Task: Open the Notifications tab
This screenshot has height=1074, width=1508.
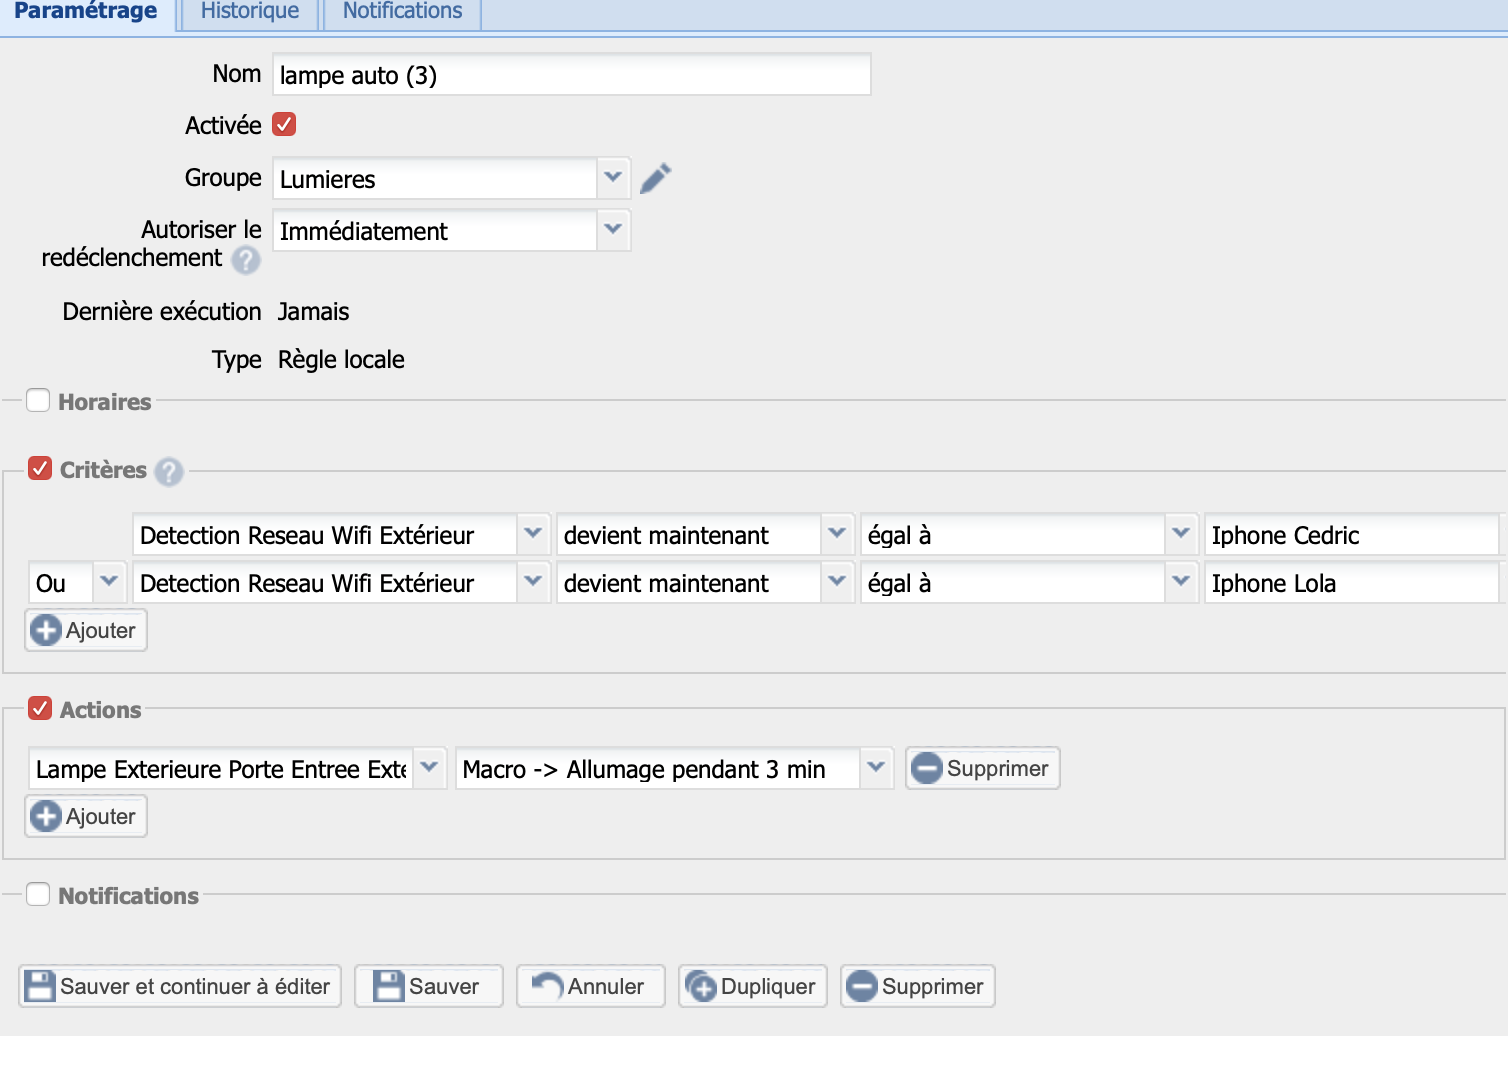Action: pos(402,12)
